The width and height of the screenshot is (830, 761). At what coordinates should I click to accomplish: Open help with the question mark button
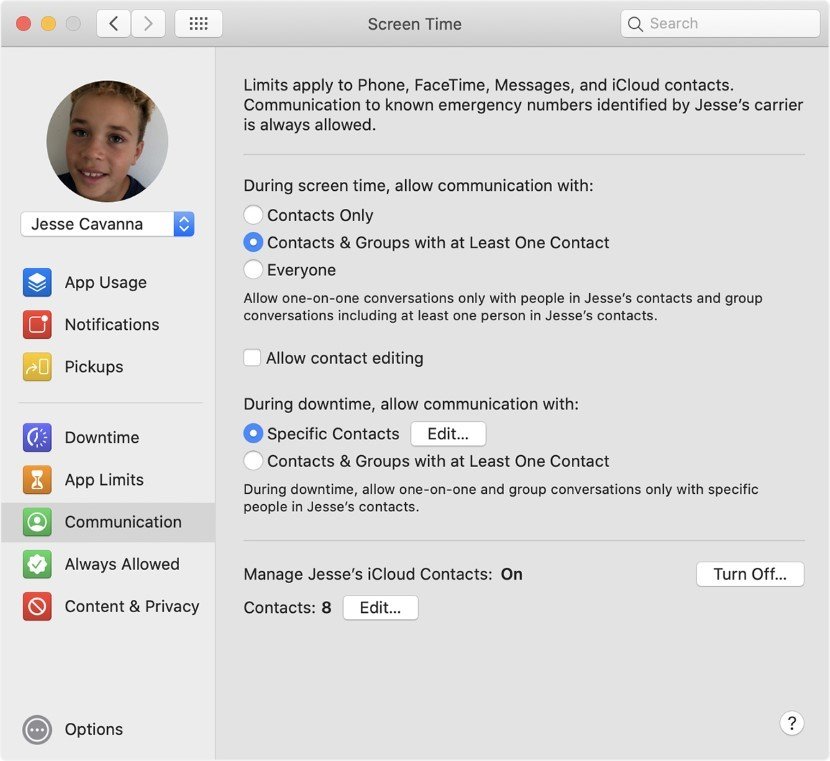pyautogui.click(x=791, y=723)
